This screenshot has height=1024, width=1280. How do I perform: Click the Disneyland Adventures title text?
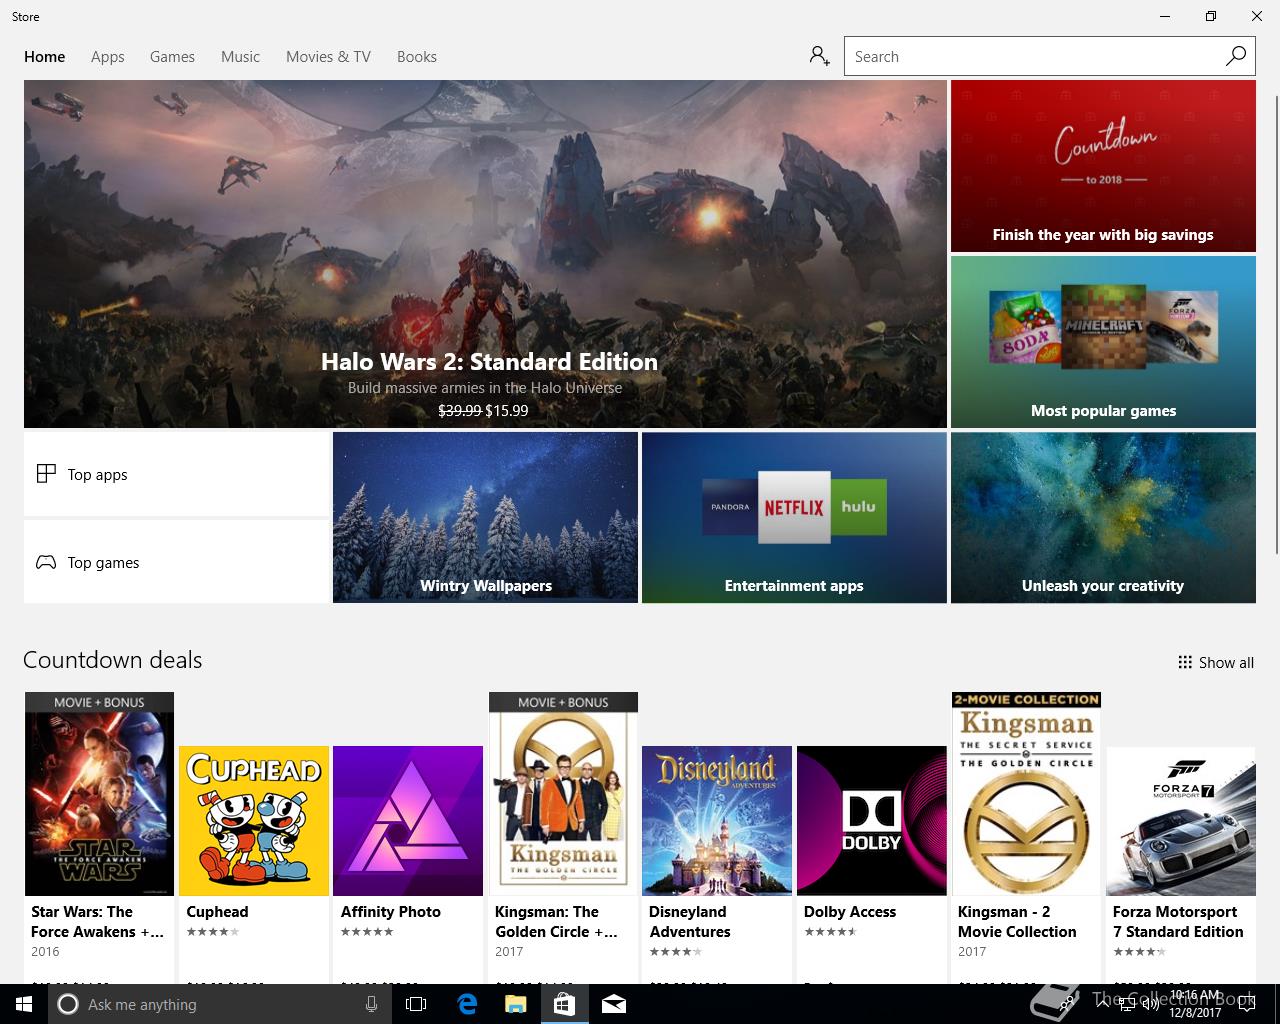pos(690,922)
